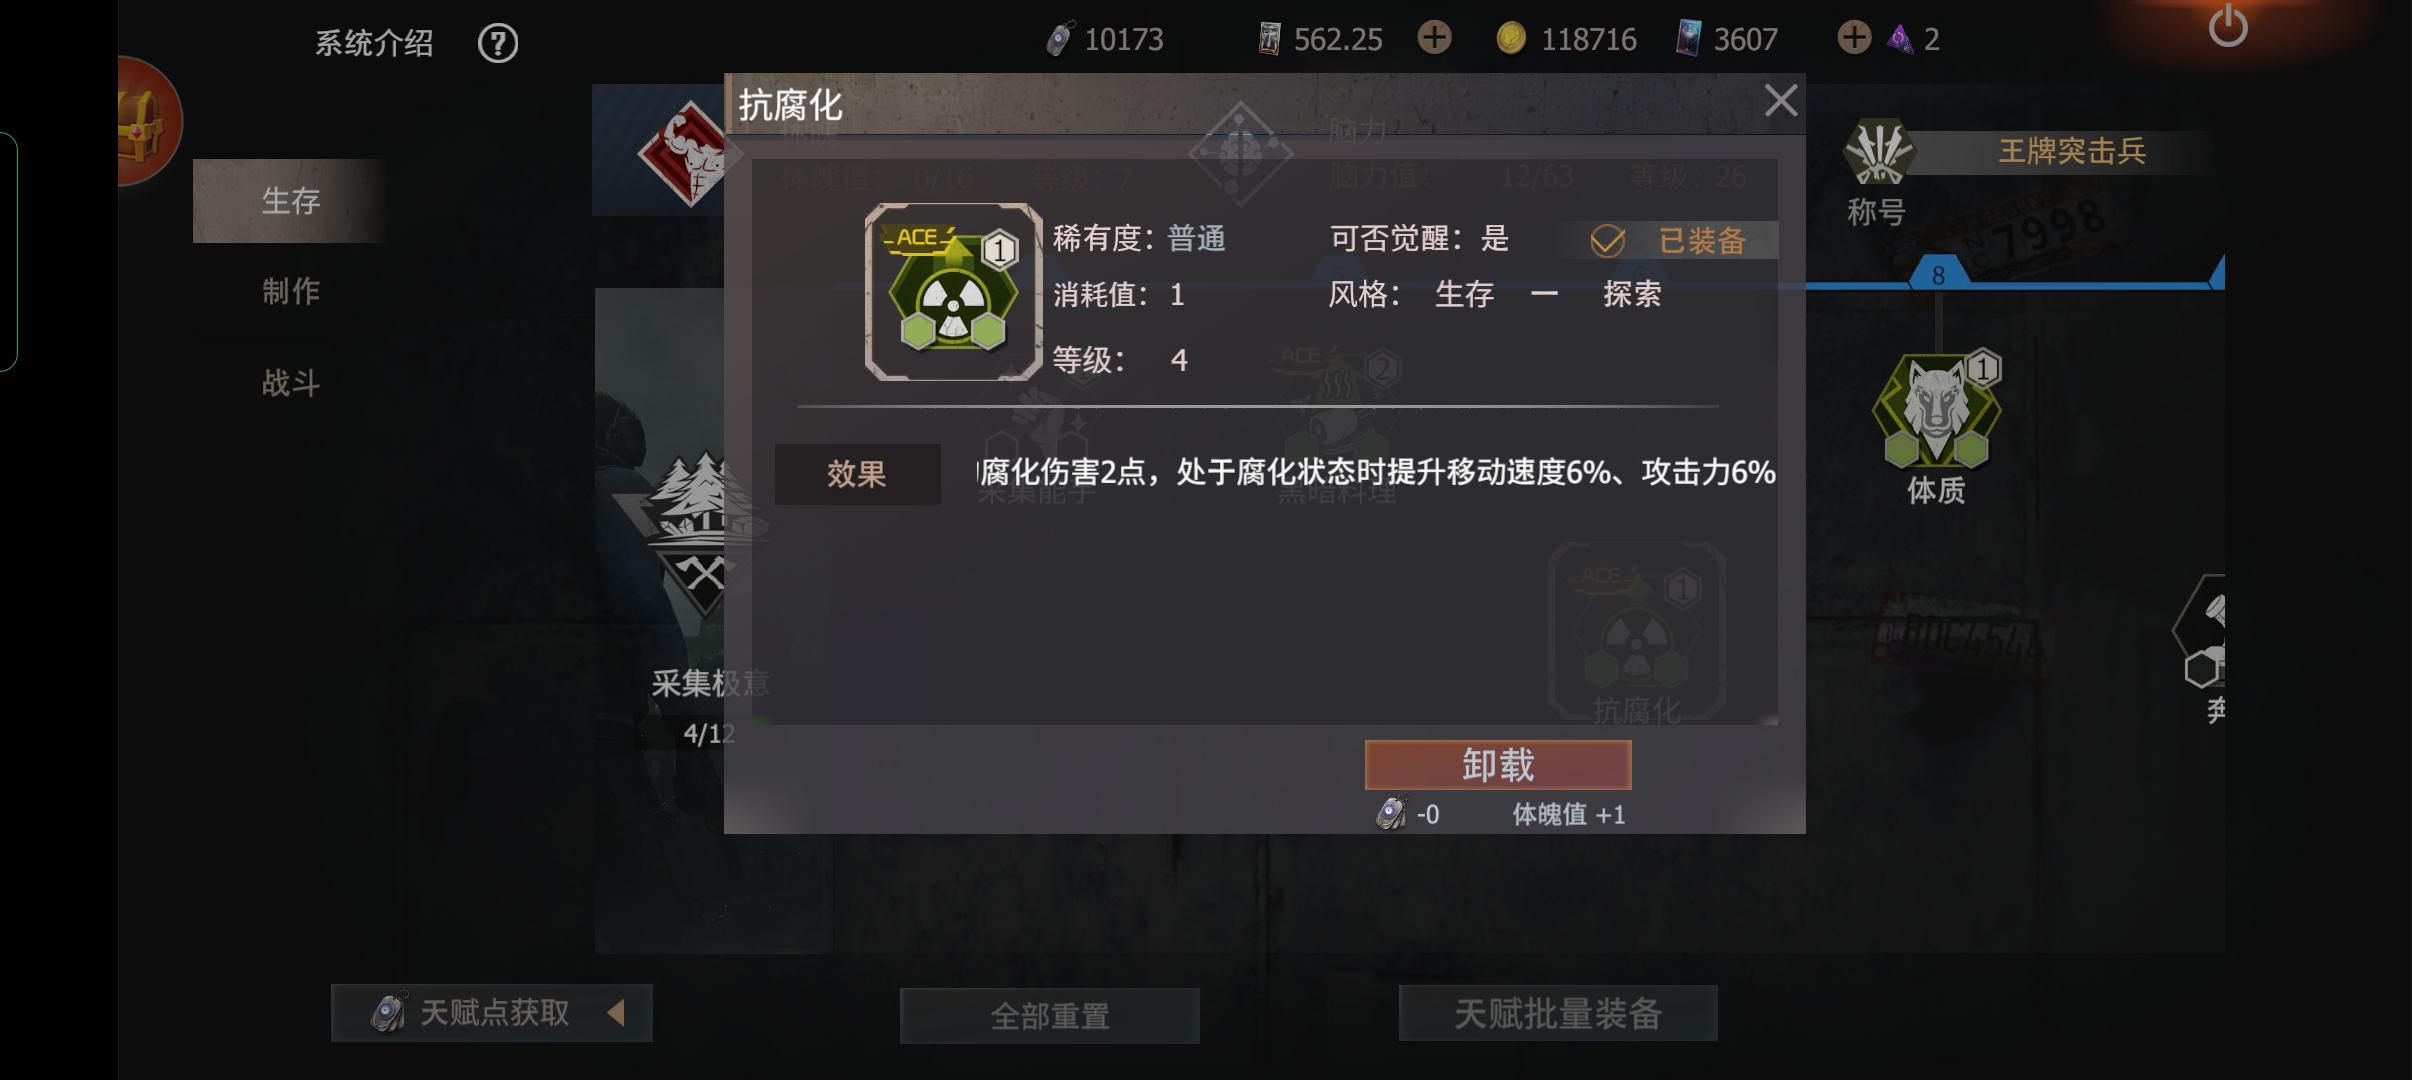Open the system introduction help question mark

tap(497, 43)
